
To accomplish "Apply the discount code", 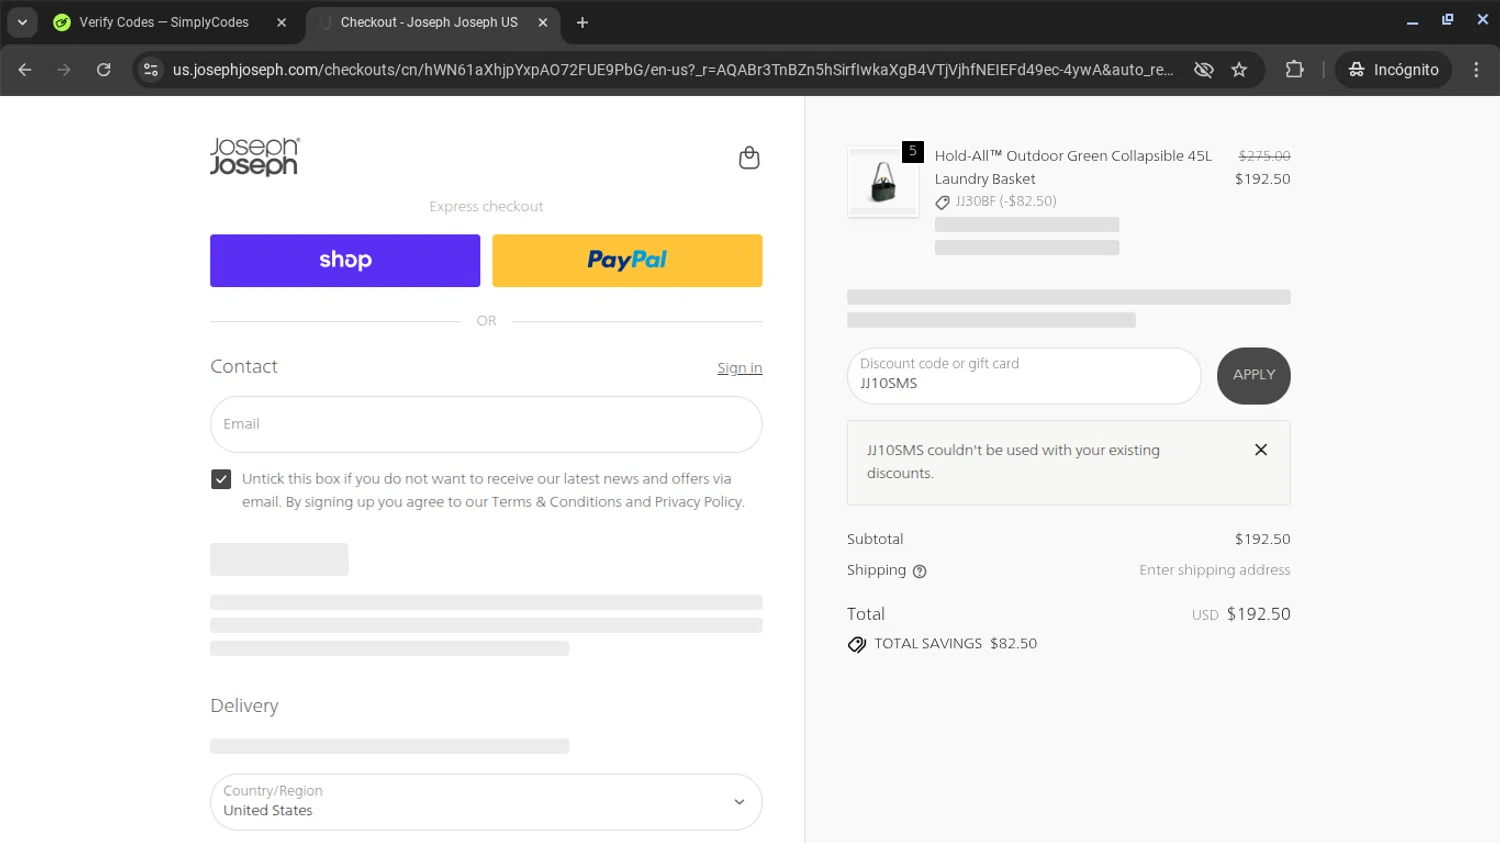I will pos(1253,375).
